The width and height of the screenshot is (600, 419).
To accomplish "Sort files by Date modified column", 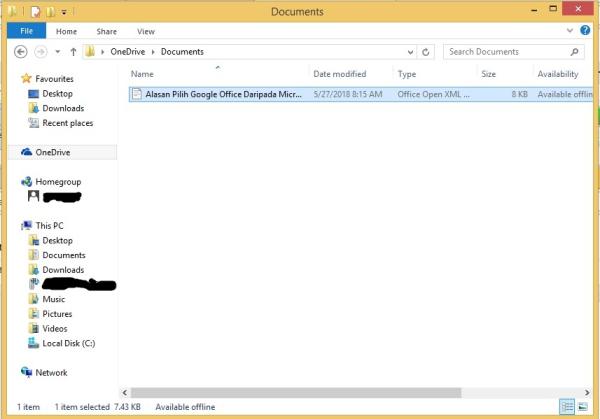I will (x=338, y=74).
